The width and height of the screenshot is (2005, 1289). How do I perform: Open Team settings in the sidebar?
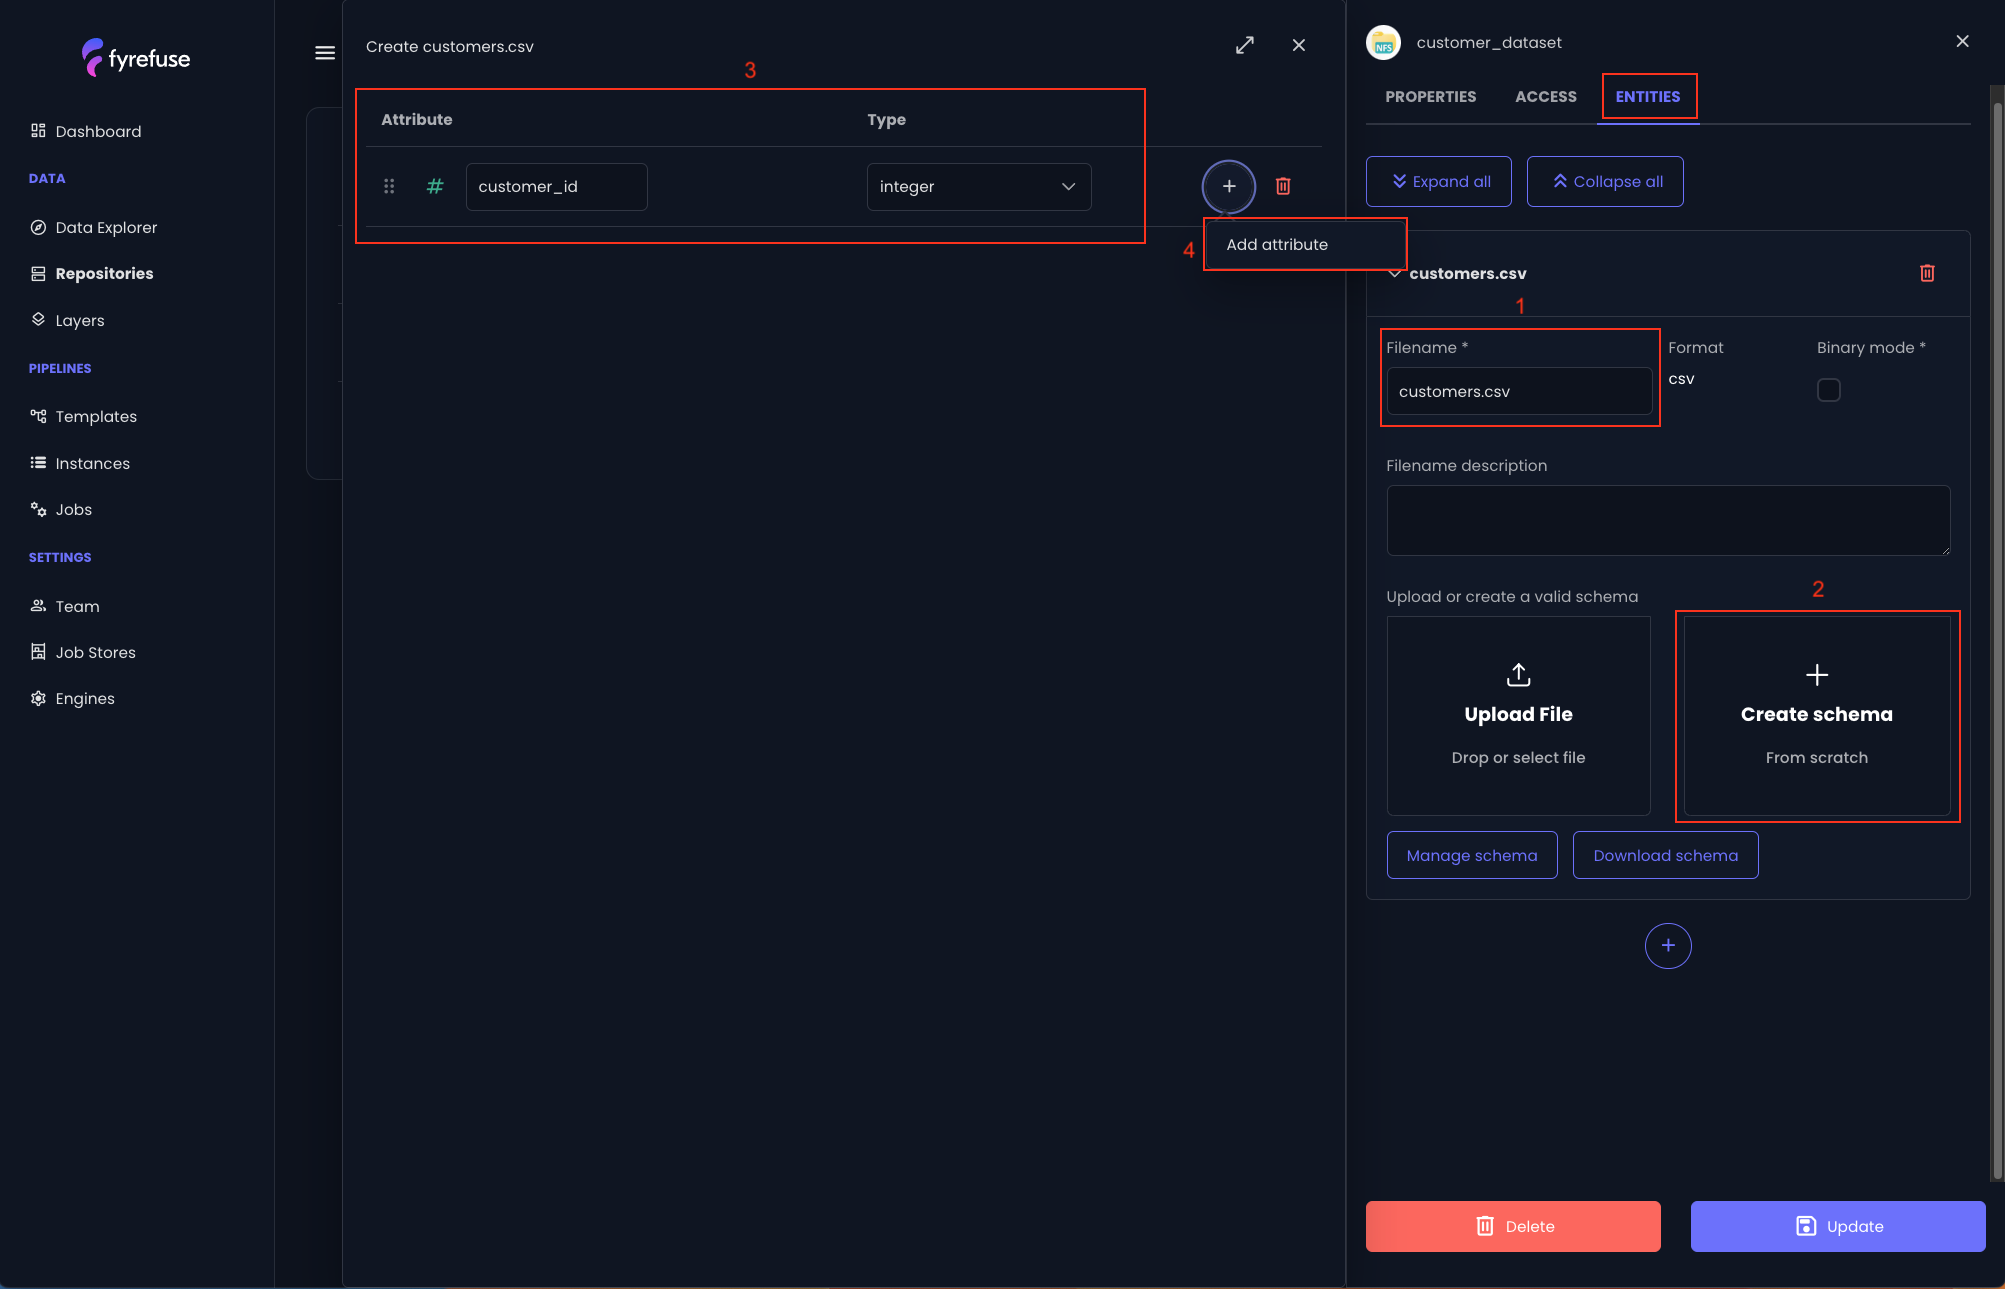[x=77, y=606]
